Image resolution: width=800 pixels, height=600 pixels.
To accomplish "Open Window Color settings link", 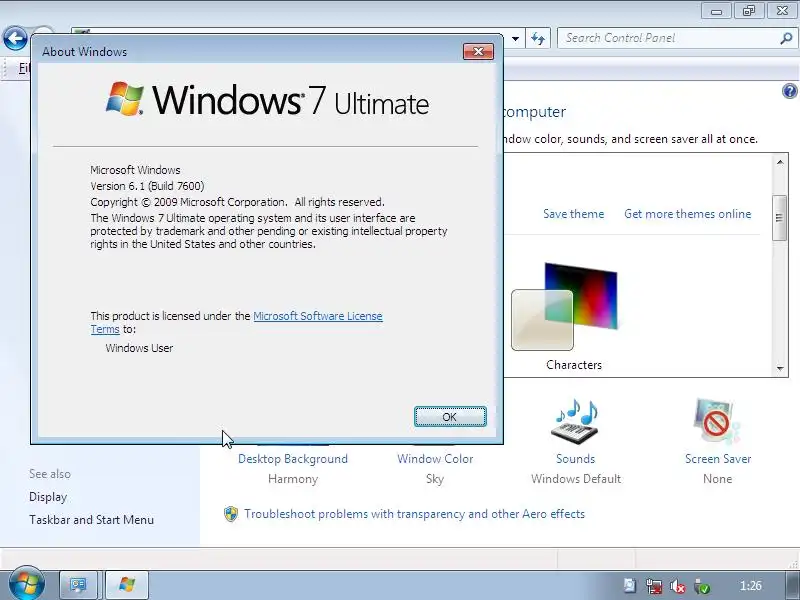I will pos(435,459).
